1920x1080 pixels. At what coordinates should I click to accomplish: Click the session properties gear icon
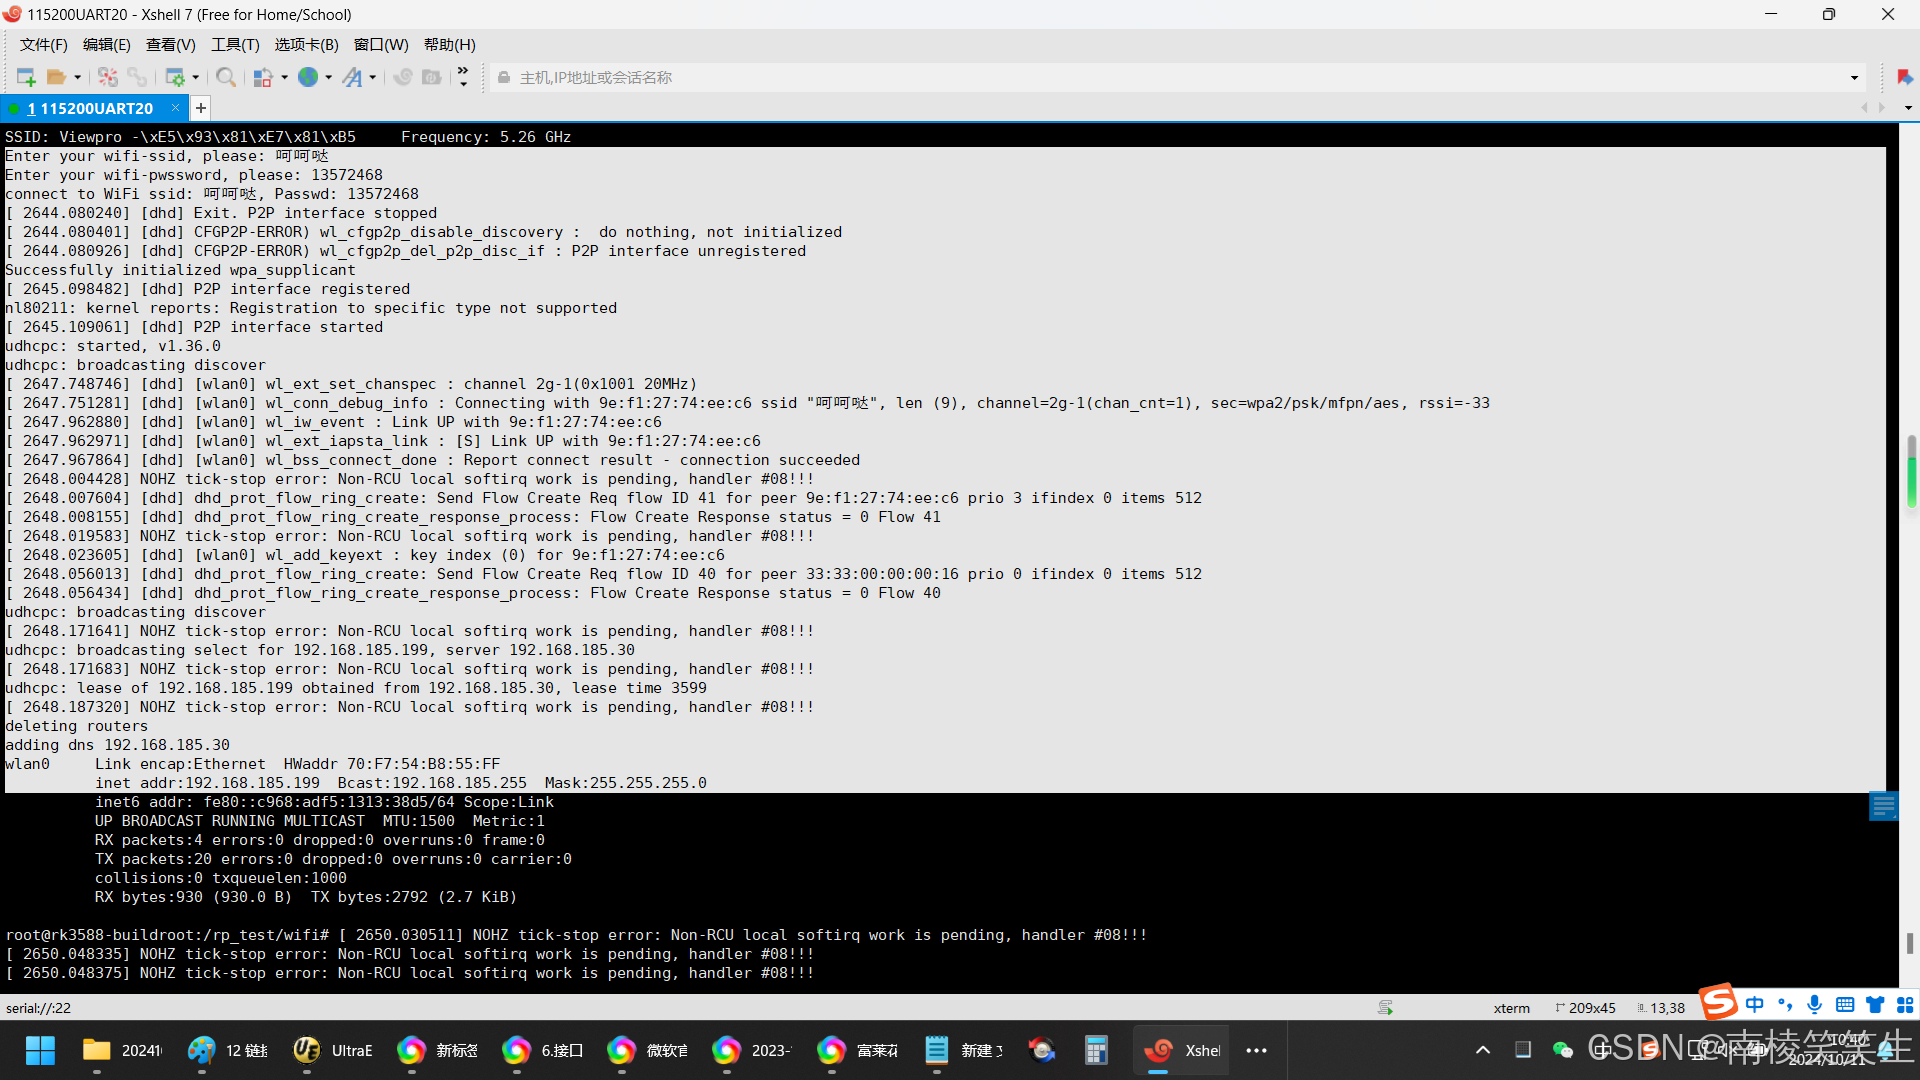click(175, 77)
